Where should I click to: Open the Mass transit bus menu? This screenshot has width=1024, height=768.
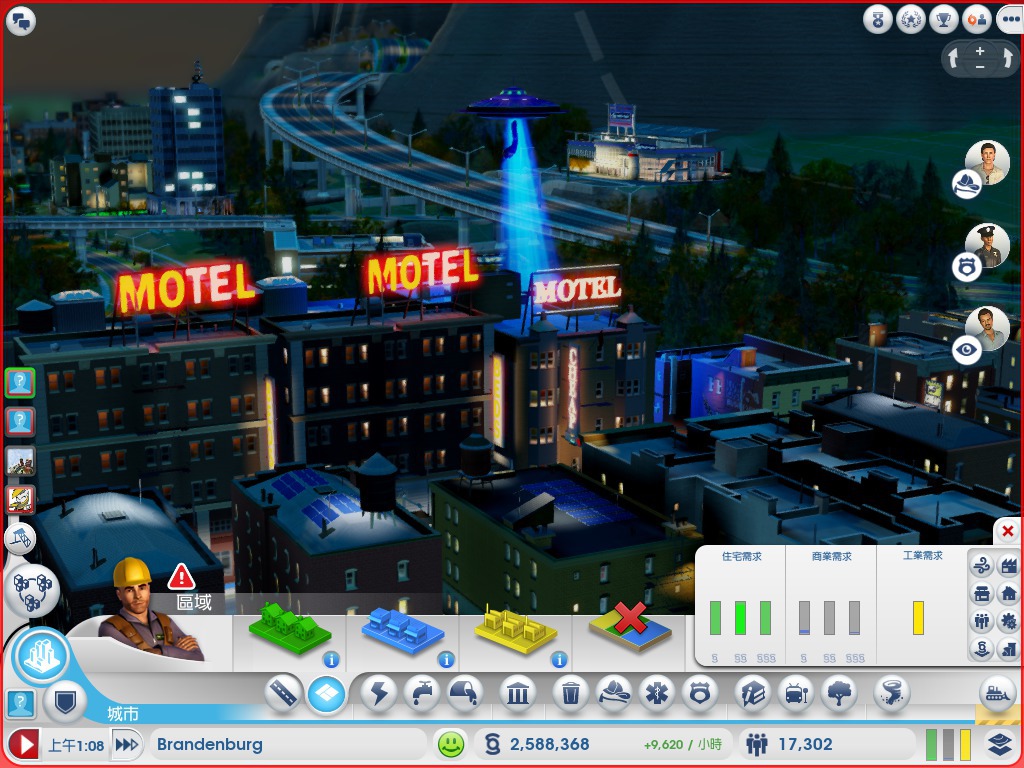[x=795, y=694]
